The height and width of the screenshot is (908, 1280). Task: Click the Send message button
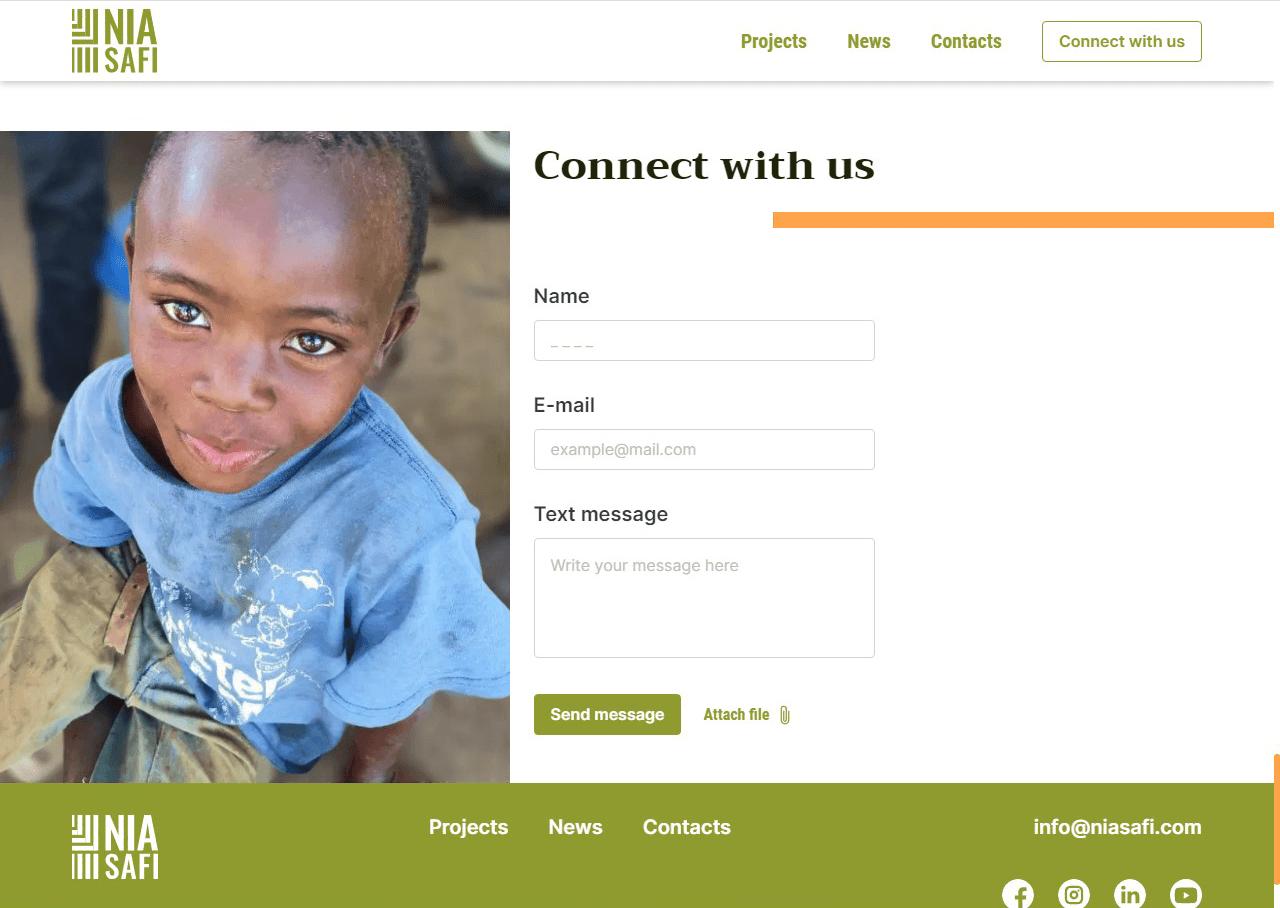pyautogui.click(x=607, y=714)
